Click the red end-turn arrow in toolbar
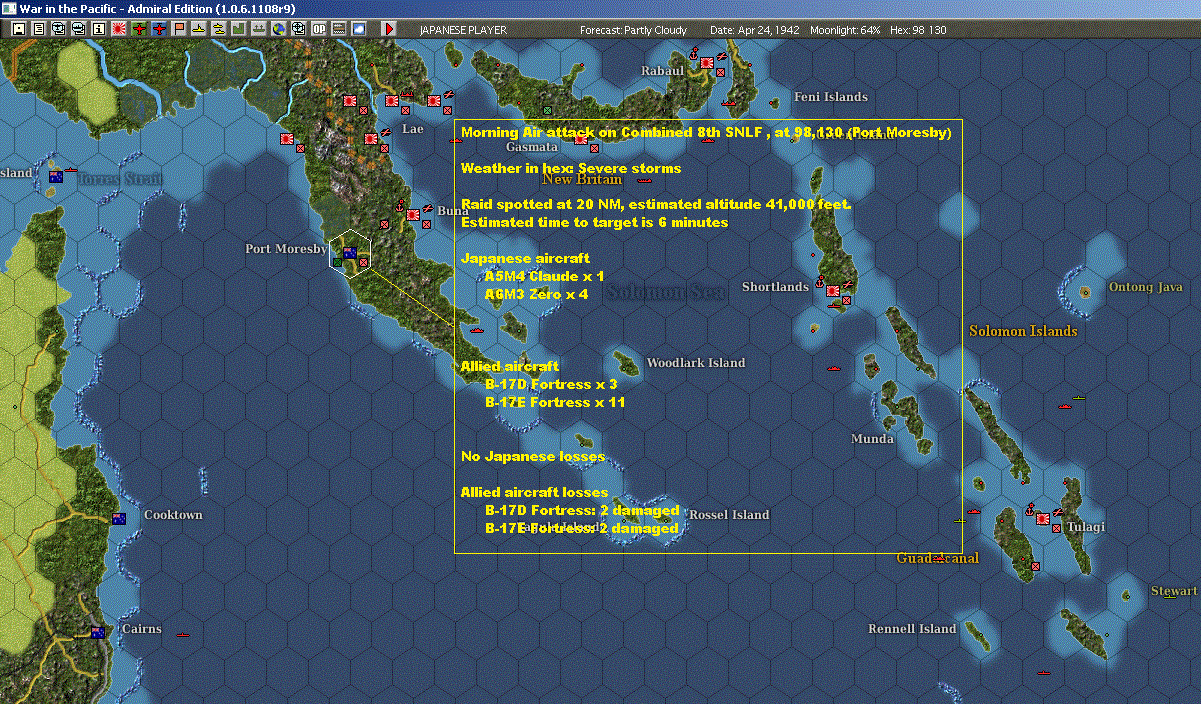The width and height of the screenshot is (1201, 704). [x=388, y=29]
